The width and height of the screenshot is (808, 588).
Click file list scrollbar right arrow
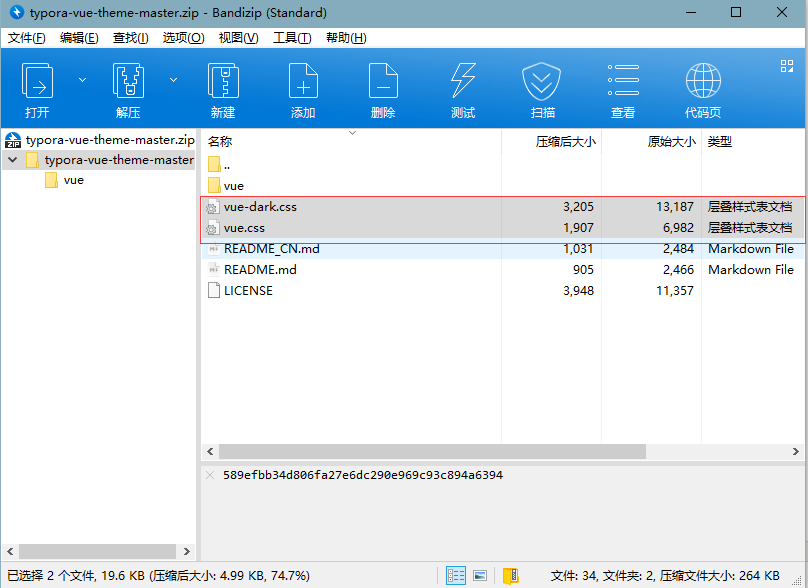[x=796, y=451]
